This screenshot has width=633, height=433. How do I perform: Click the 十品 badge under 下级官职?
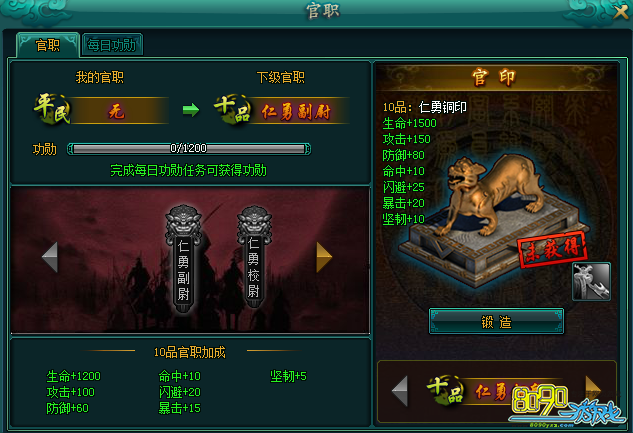point(232,109)
